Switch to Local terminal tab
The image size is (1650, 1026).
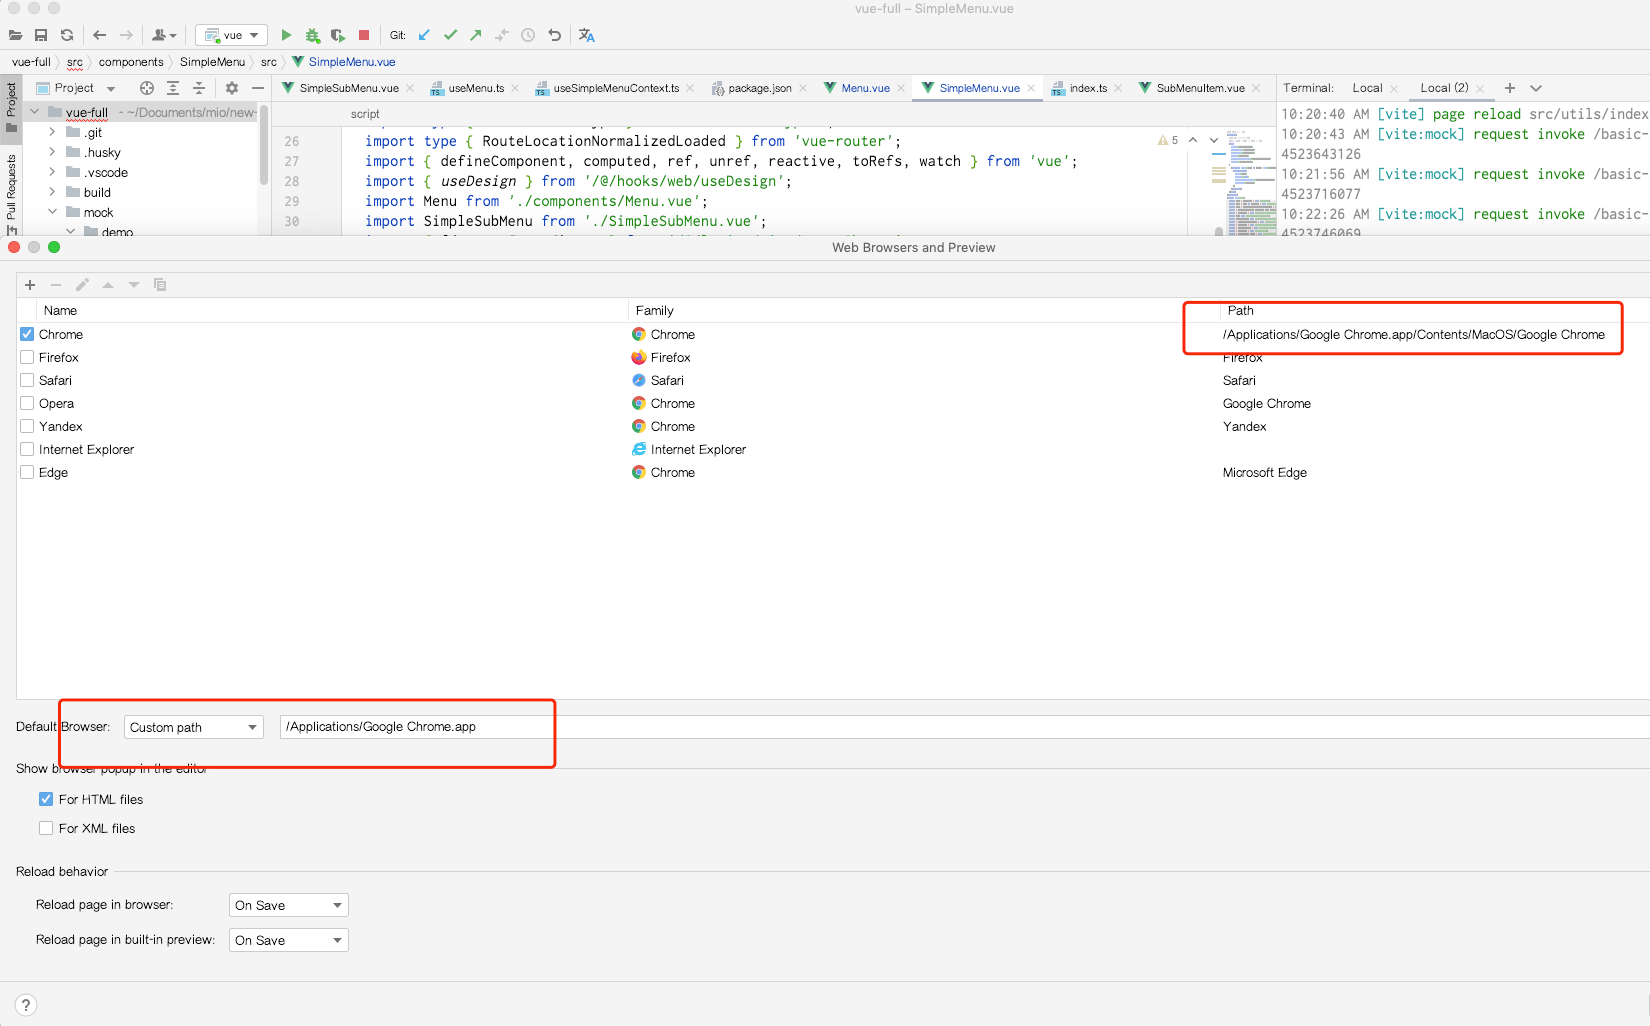point(1367,88)
